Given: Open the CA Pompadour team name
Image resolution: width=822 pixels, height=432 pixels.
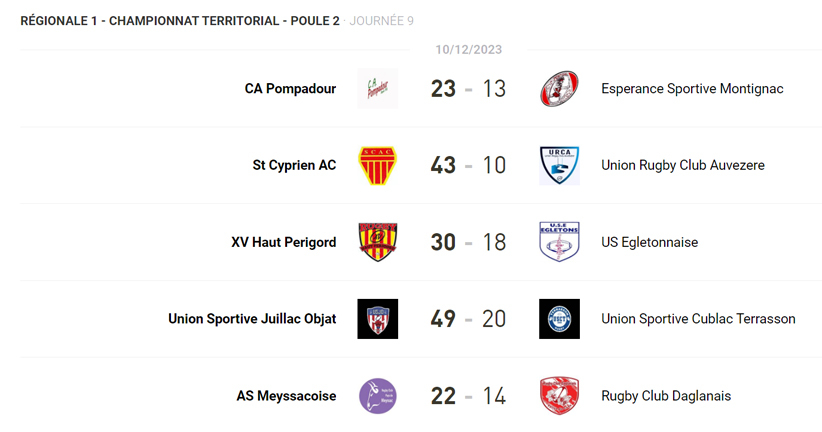Looking at the screenshot, I should click(x=290, y=89).
